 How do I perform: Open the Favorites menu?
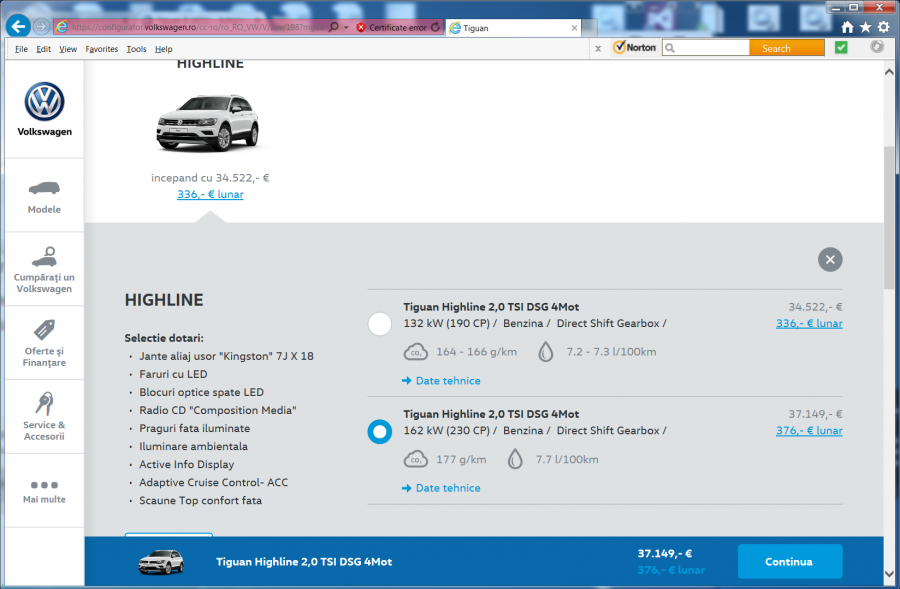pyautogui.click(x=101, y=49)
